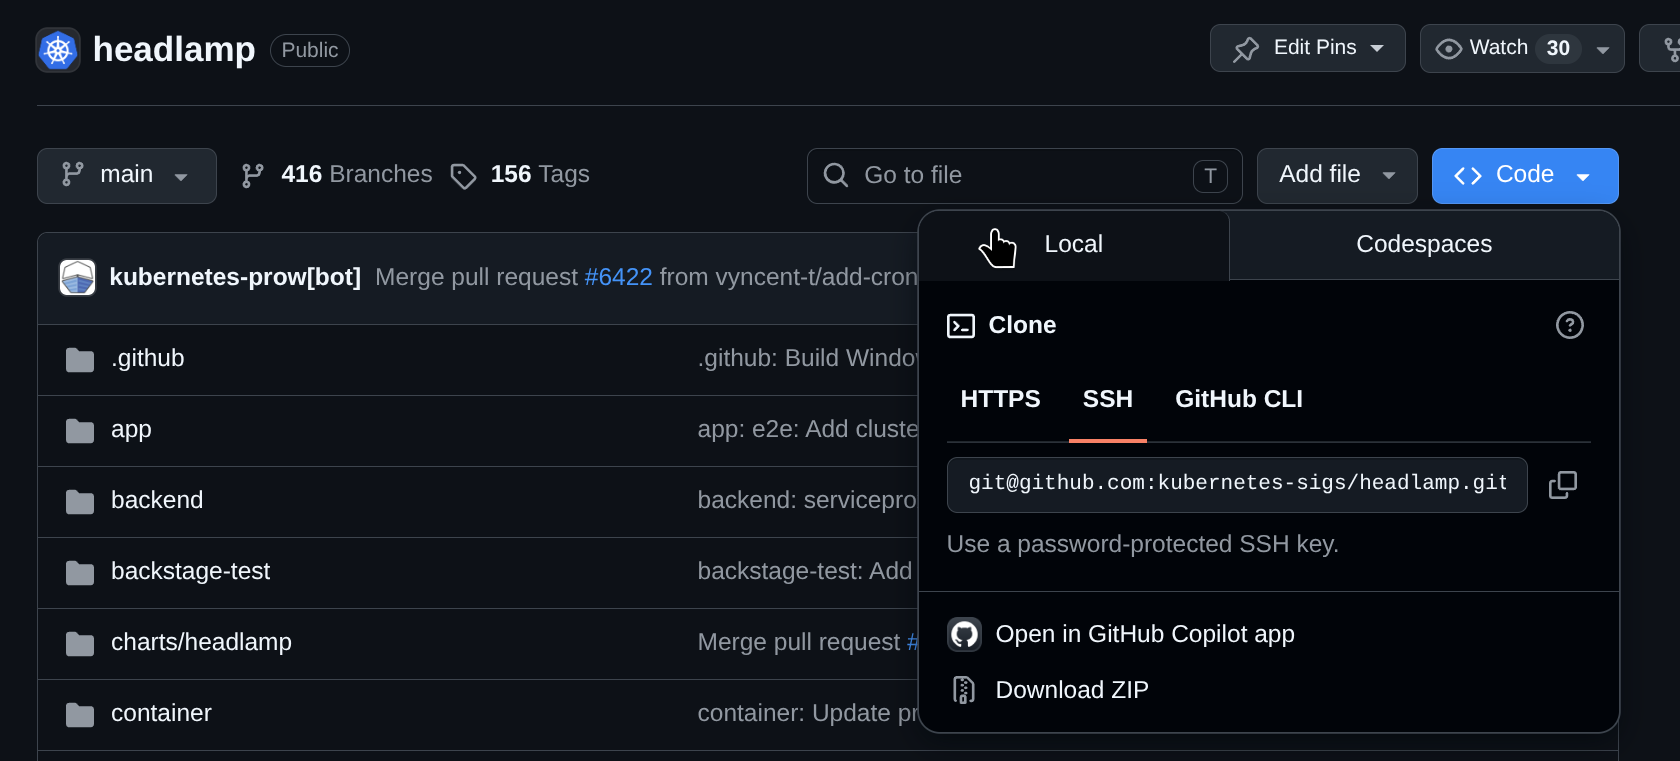Open the backend folder
This screenshot has height=761, width=1680.
157,501
